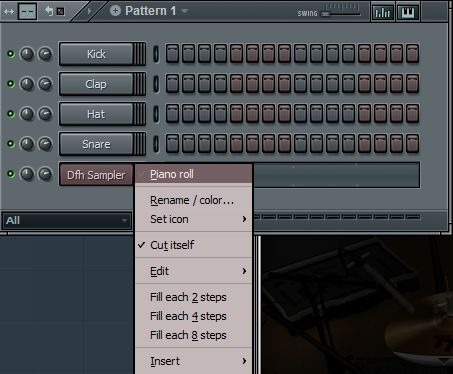Screen dimensions: 453x374
Task: Click the Snare channel button
Action: (x=96, y=144)
